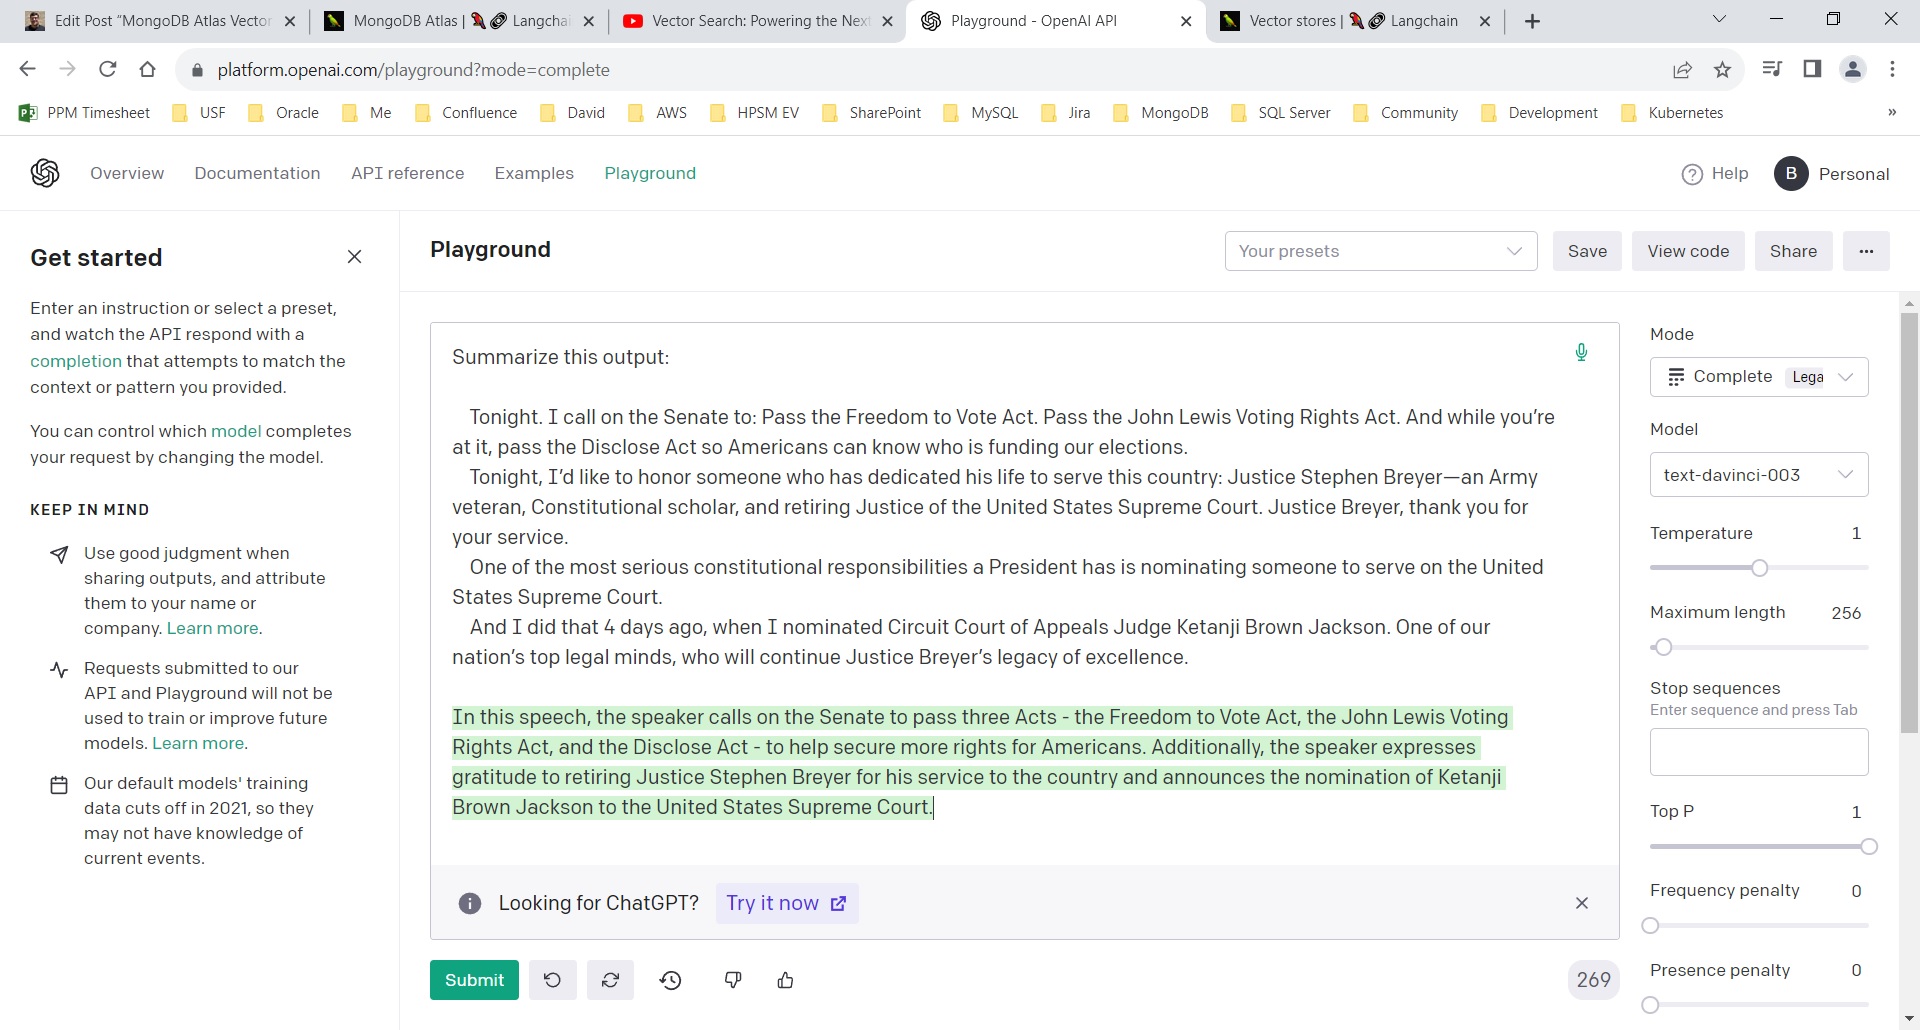This screenshot has height=1030, width=1920.
Task: Close the YouTube Vector Search tab
Action: pyautogui.click(x=886, y=21)
